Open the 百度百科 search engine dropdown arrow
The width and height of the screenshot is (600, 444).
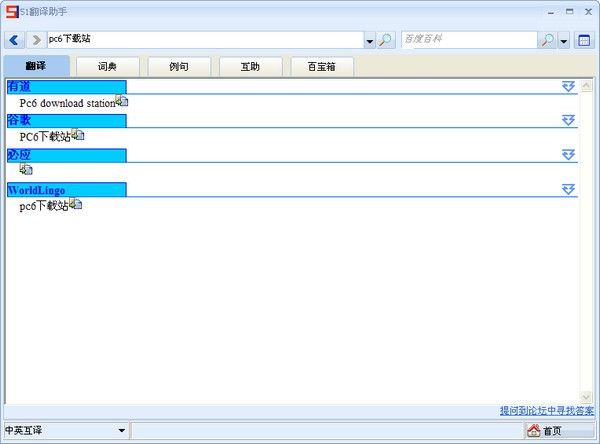point(564,41)
